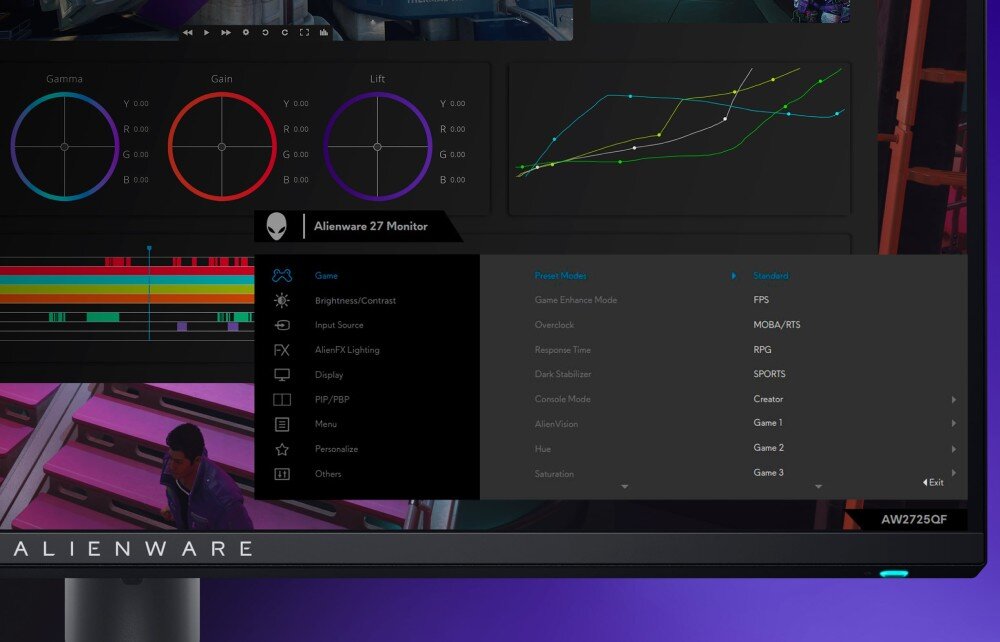Click Exit to close the OSD
1000x642 pixels.
coord(934,482)
